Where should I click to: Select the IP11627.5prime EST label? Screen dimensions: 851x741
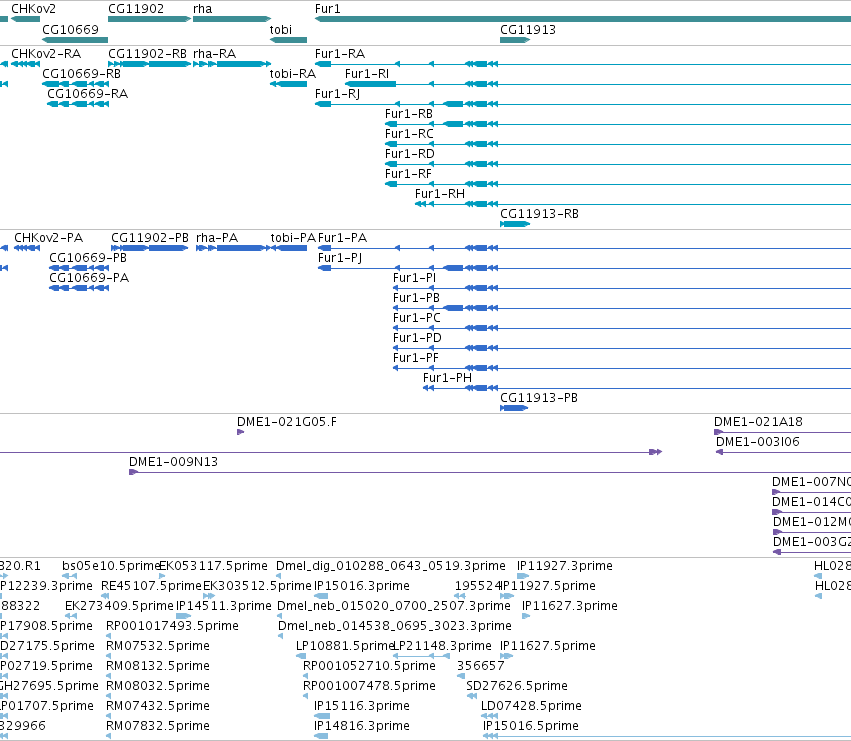548,646
